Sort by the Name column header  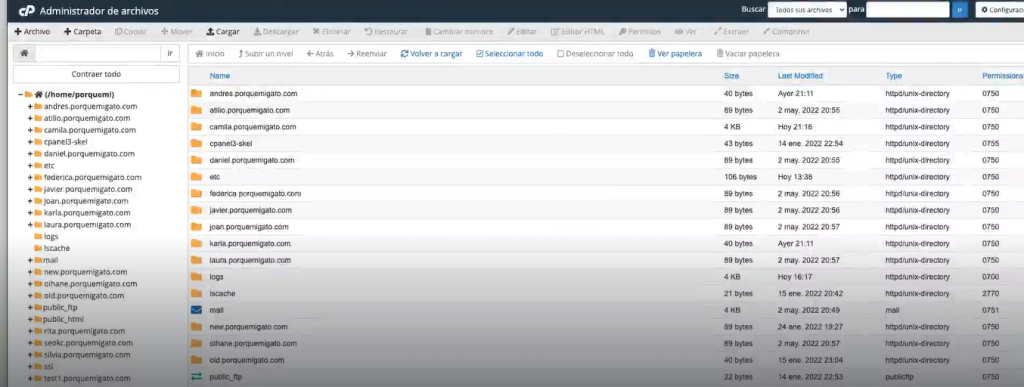(x=219, y=76)
